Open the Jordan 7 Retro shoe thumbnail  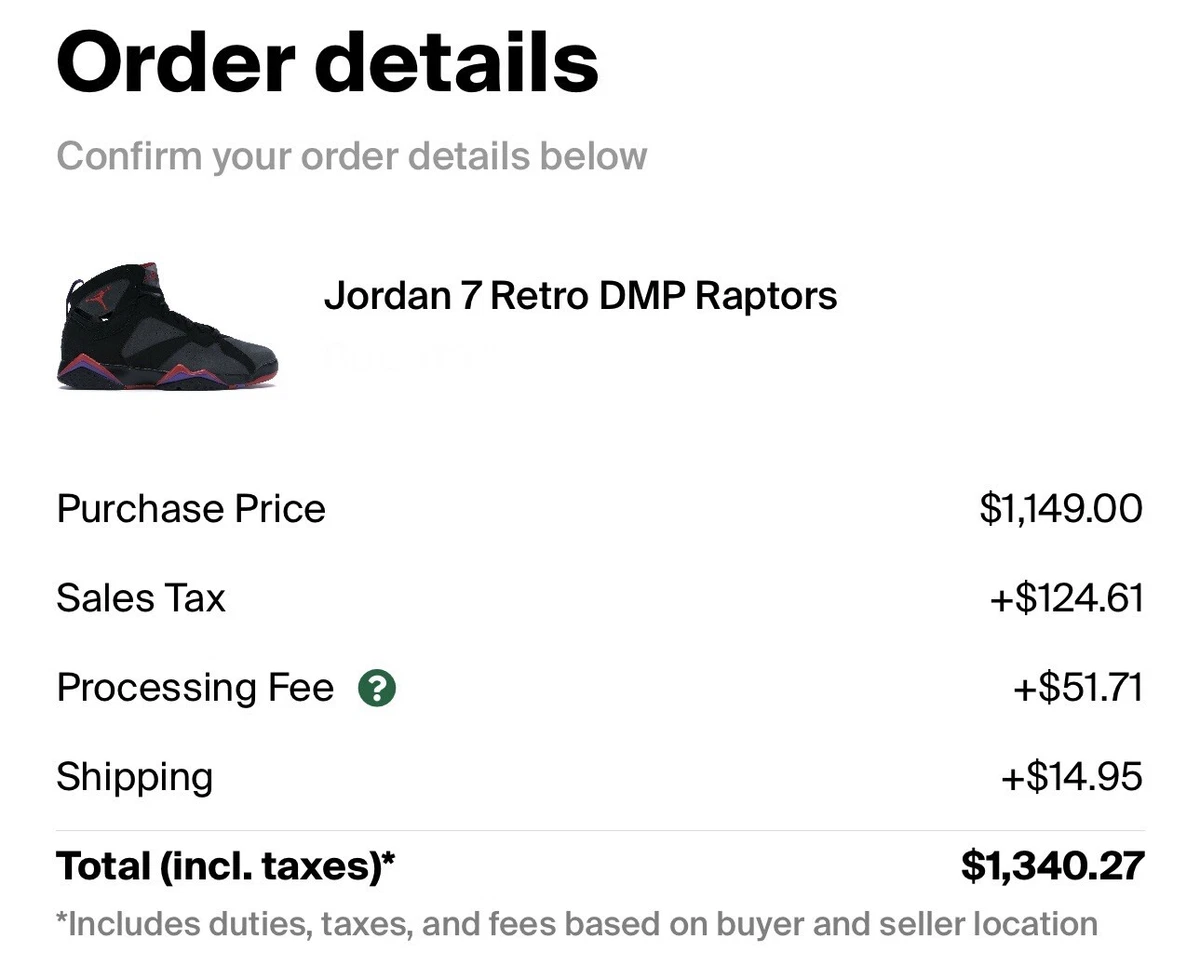[x=168, y=326]
